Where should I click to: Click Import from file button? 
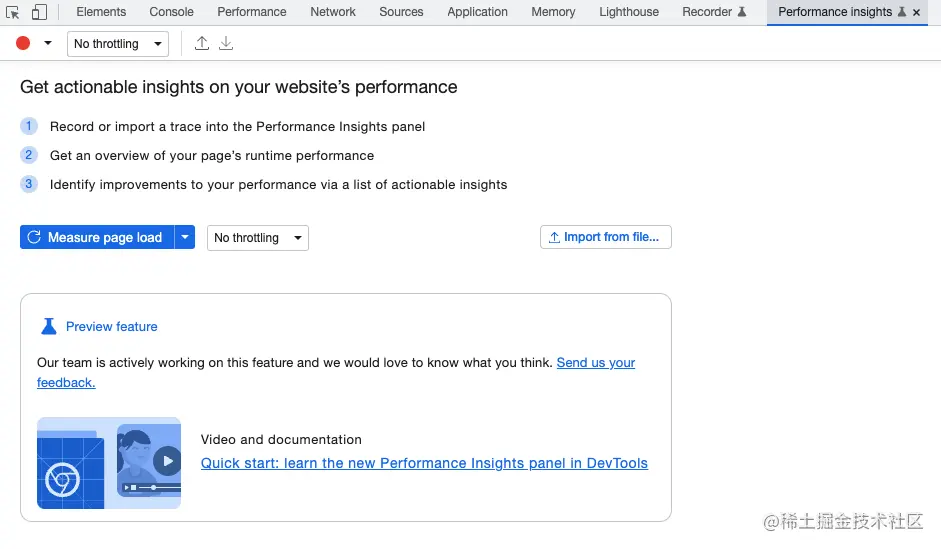click(605, 237)
